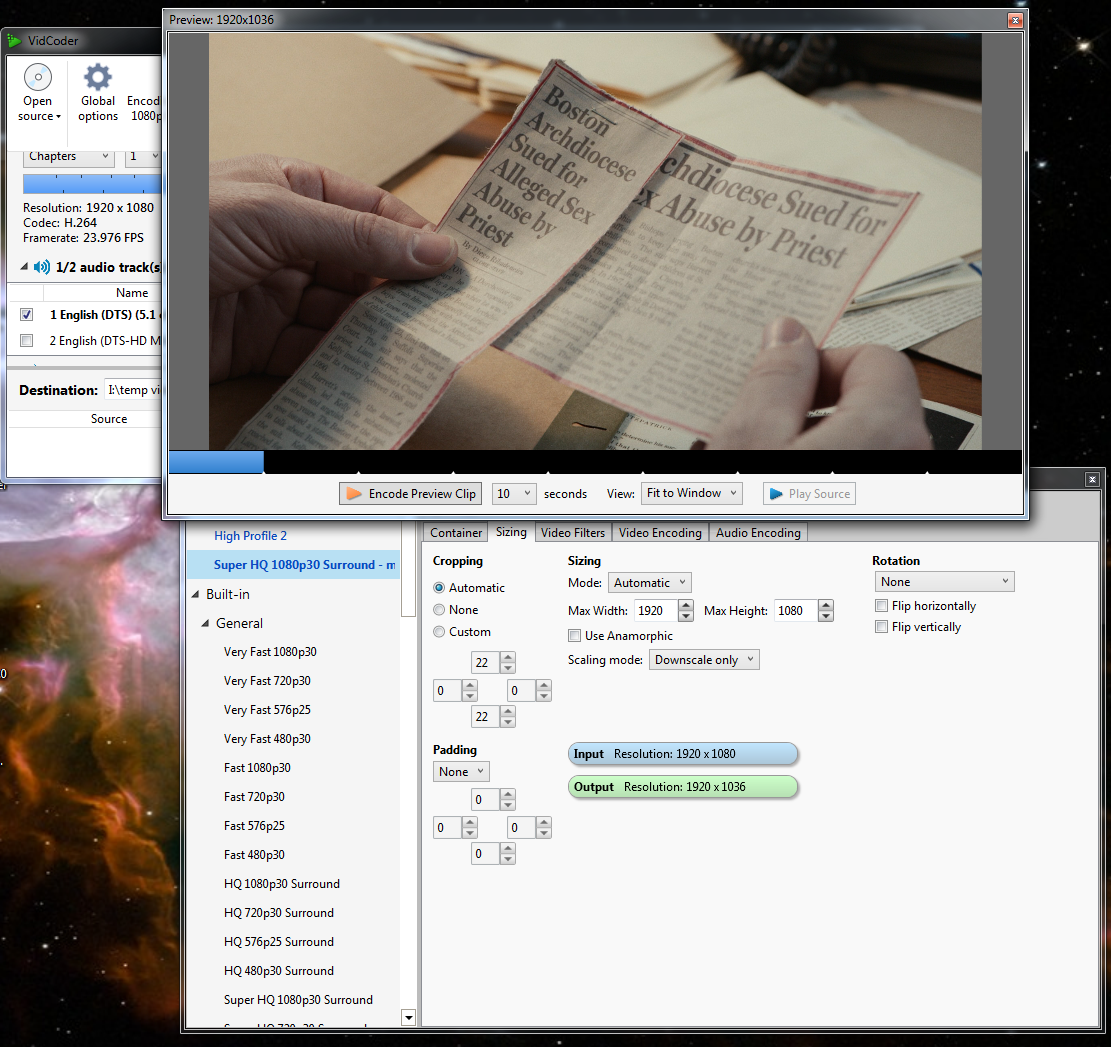1111x1047 pixels.
Task: Select the Very Fast 1080p30 preset
Action: point(270,652)
